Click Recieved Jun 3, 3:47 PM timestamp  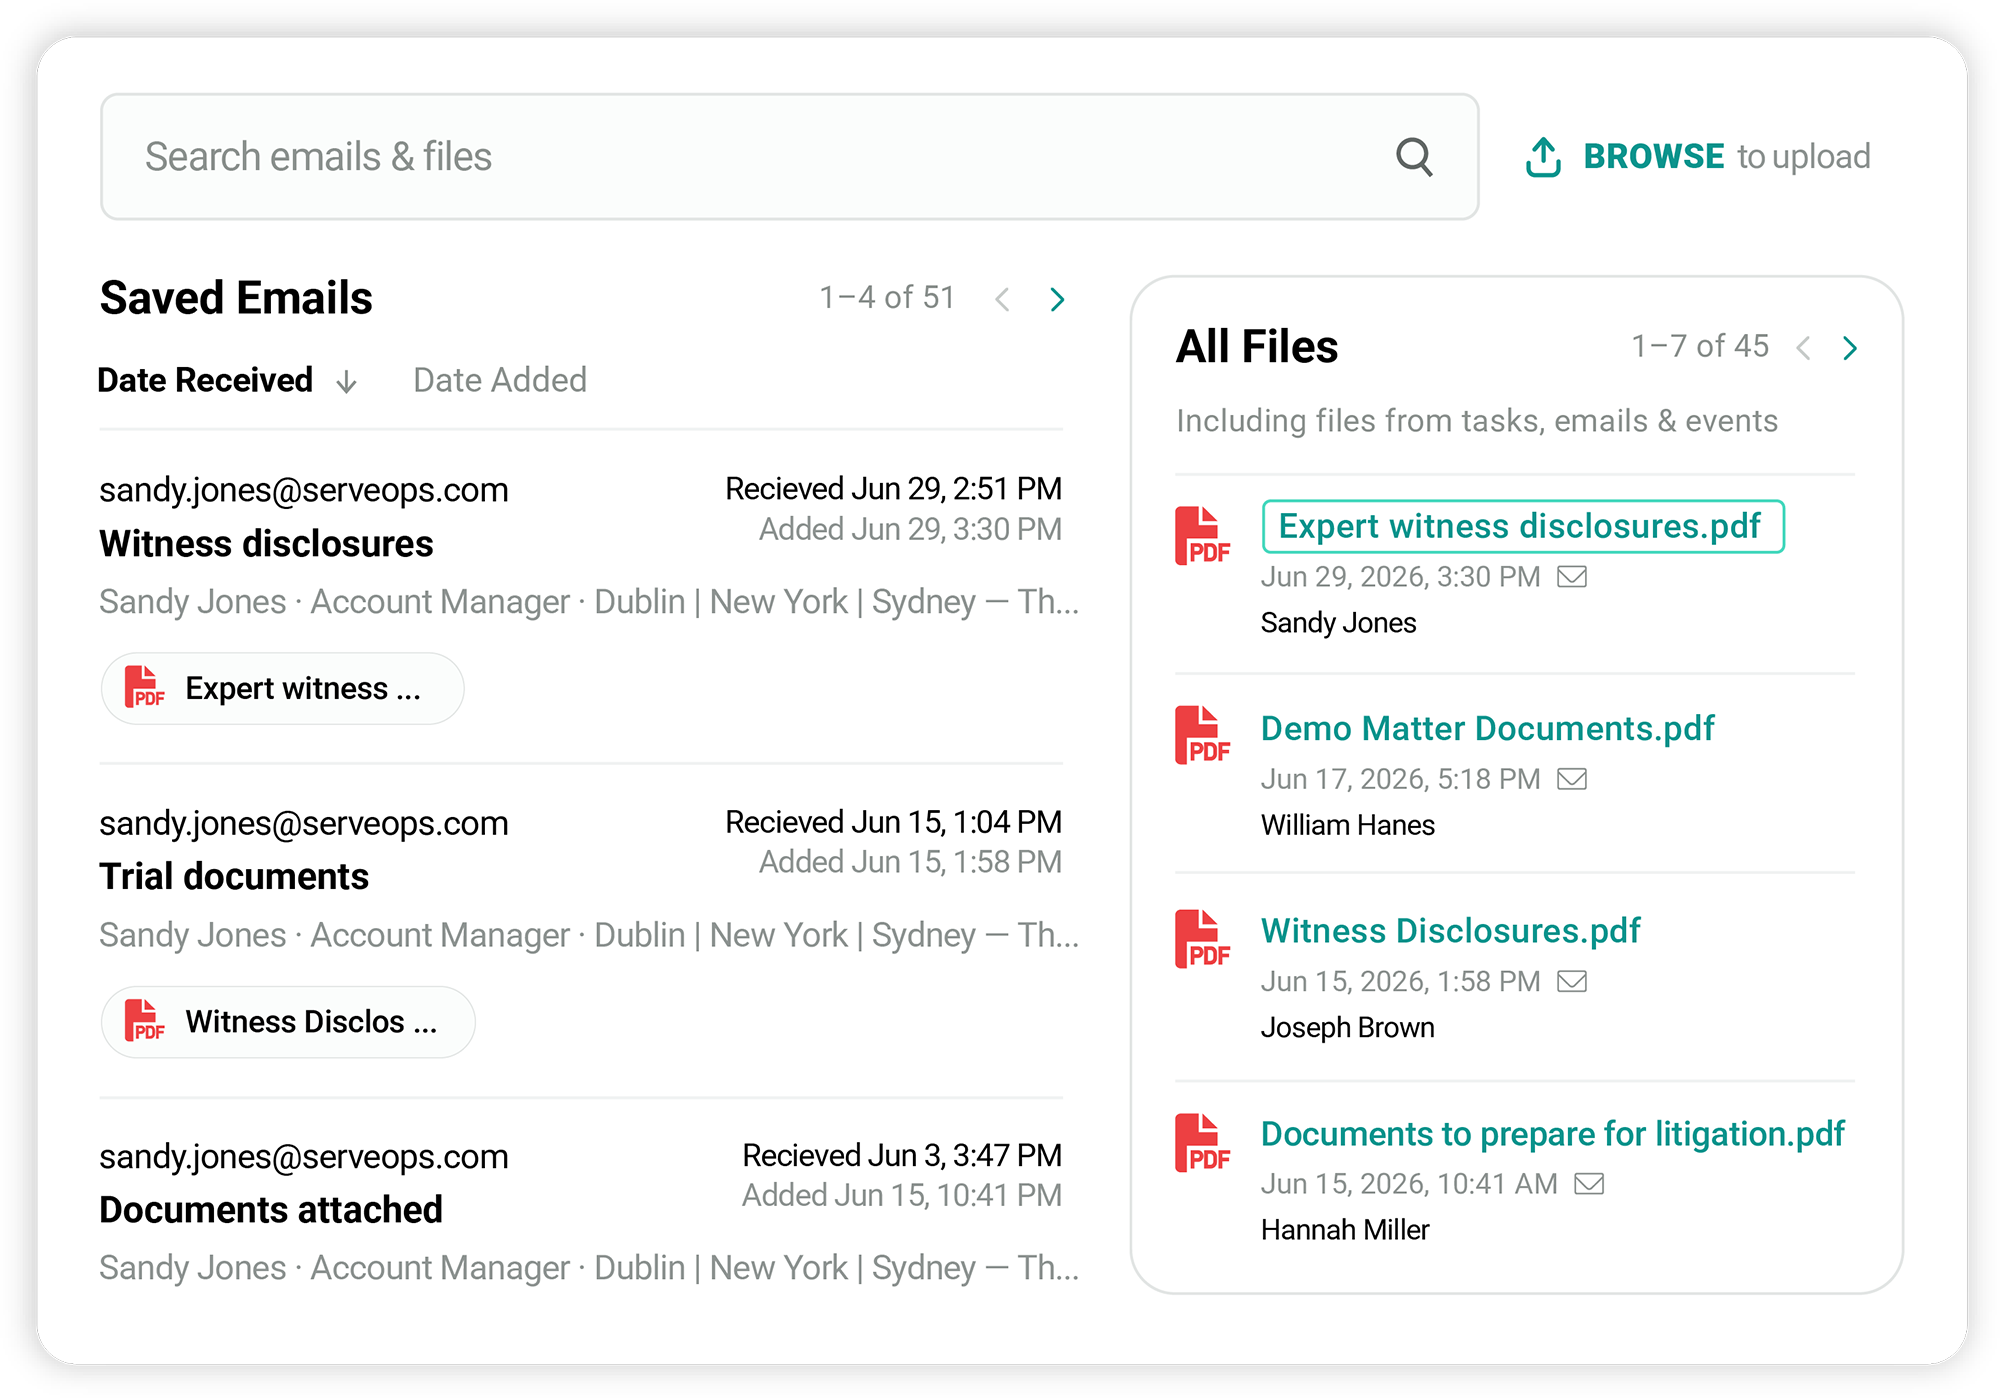[902, 1155]
